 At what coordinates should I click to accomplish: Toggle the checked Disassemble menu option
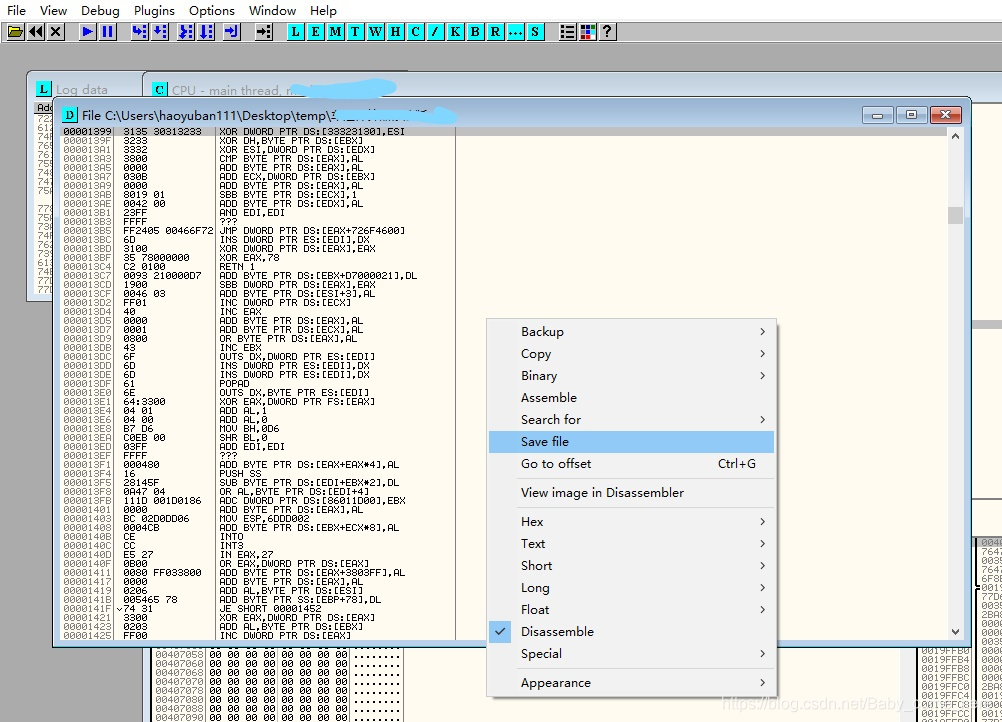631,631
